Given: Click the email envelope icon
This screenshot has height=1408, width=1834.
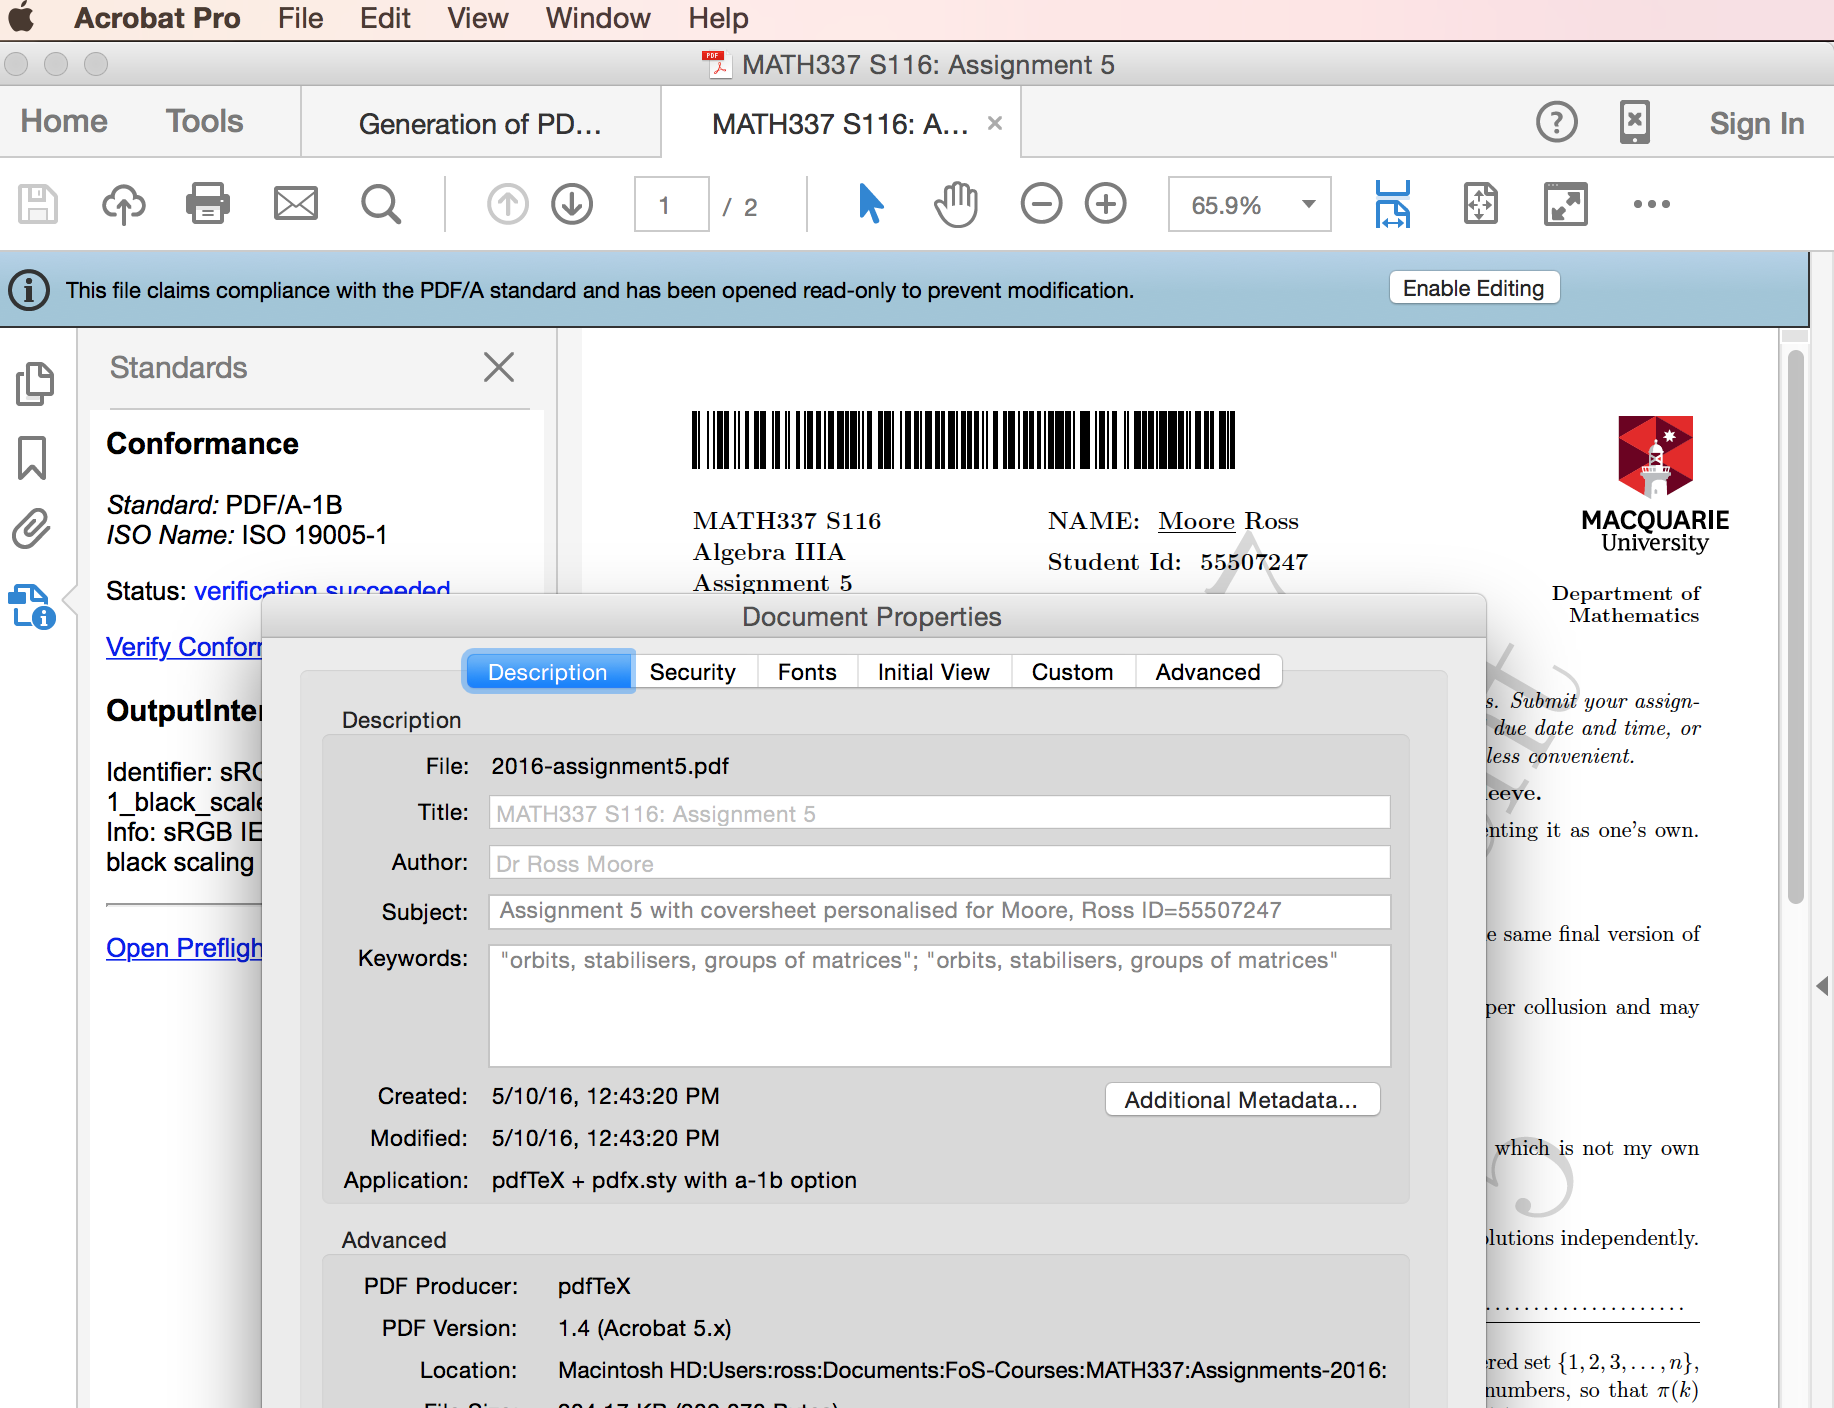Looking at the screenshot, I should point(295,204).
